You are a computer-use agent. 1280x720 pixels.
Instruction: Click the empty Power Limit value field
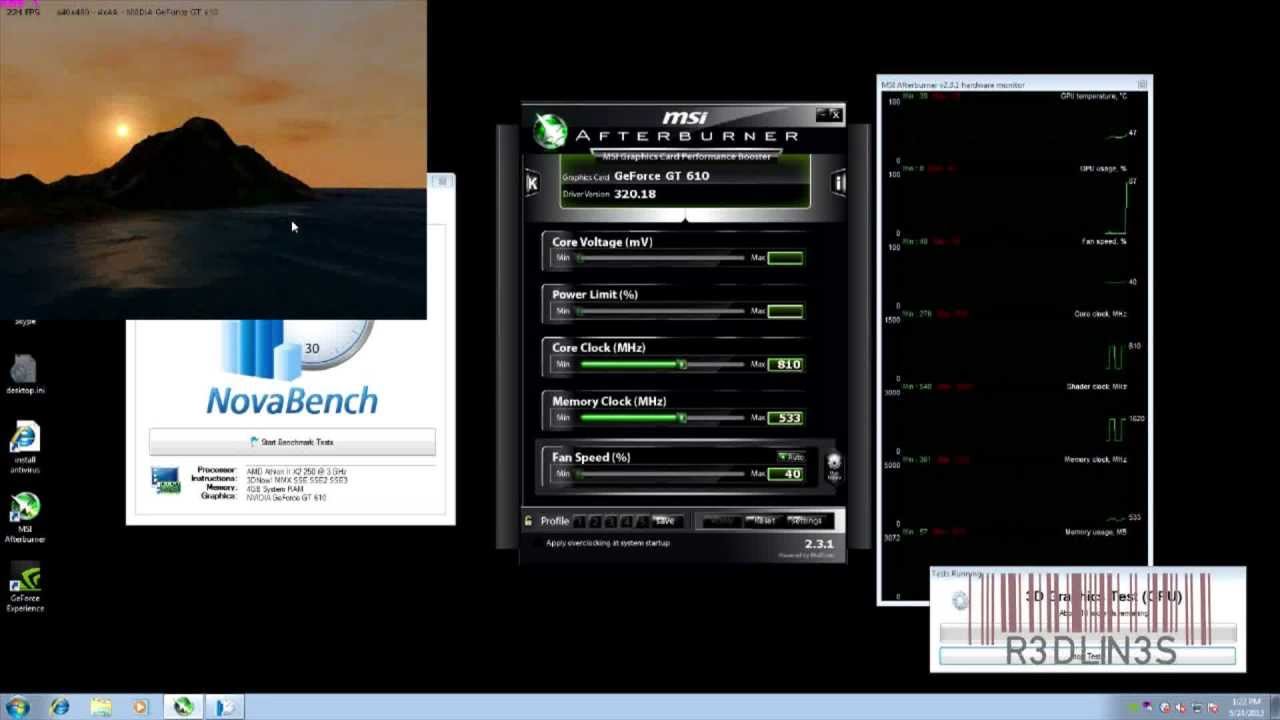click(x=785, y=311)
